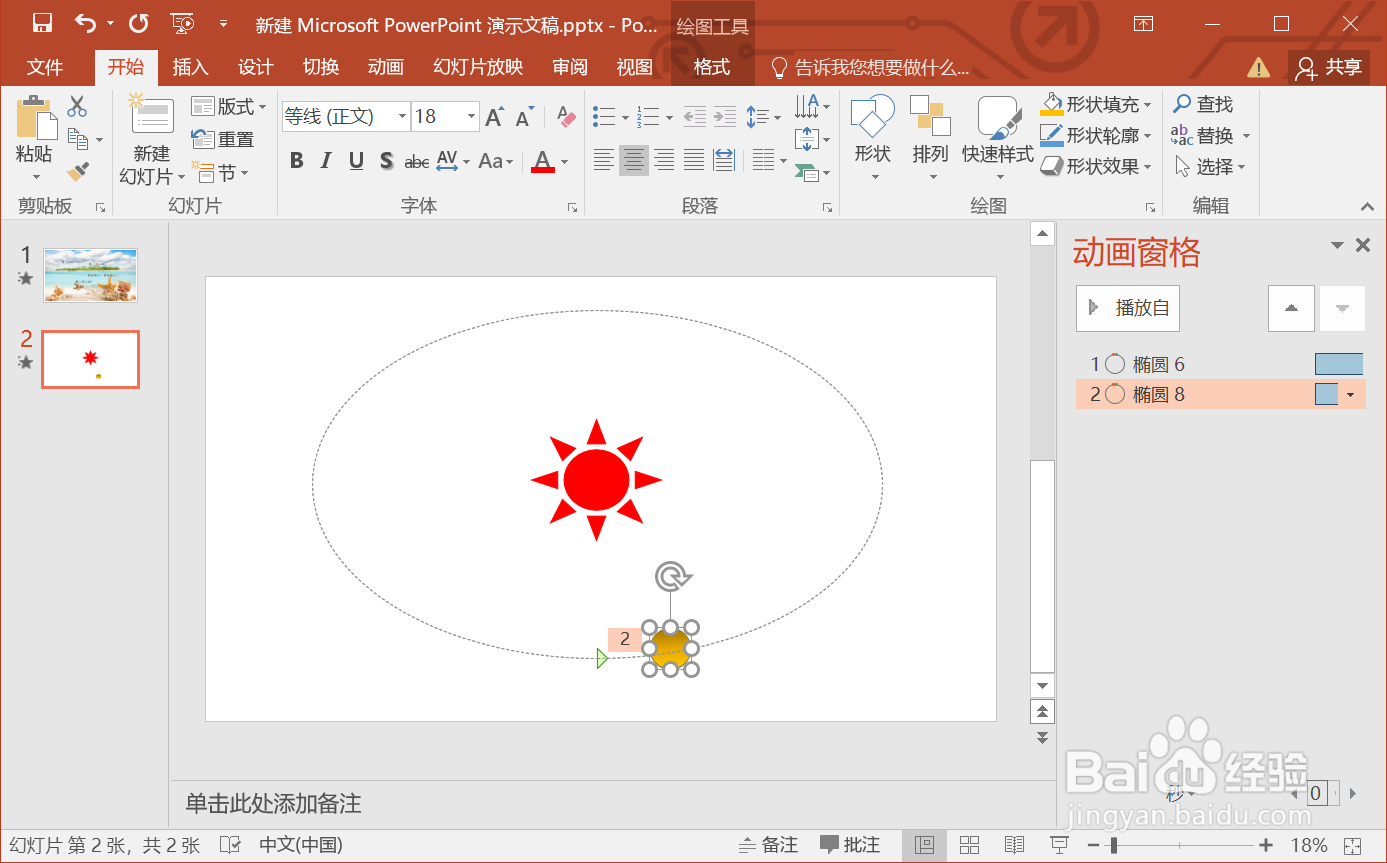Align text right
The height and width of the screenshot is (863, 1387).
tap(664, 159)
